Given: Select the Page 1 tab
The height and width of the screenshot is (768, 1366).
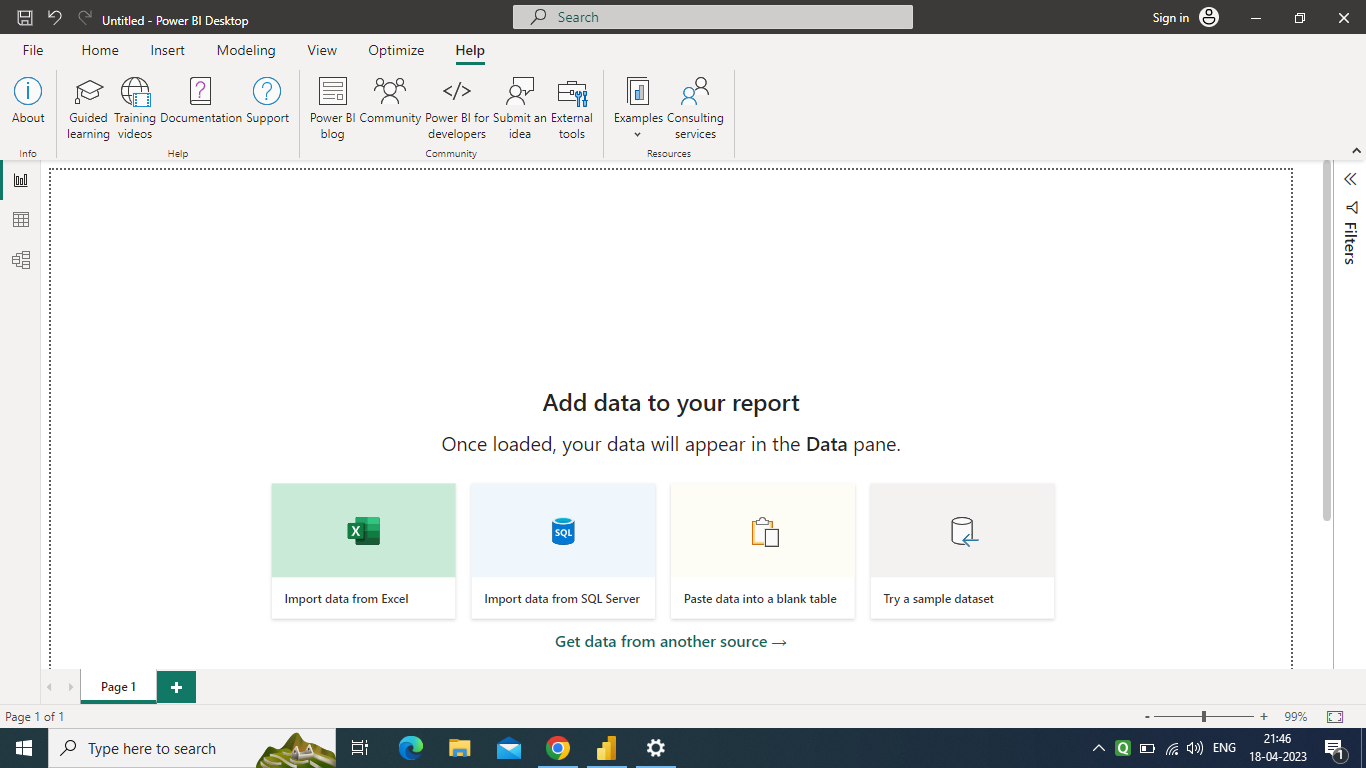Looking at the screenshot, I should pos(118,687).
